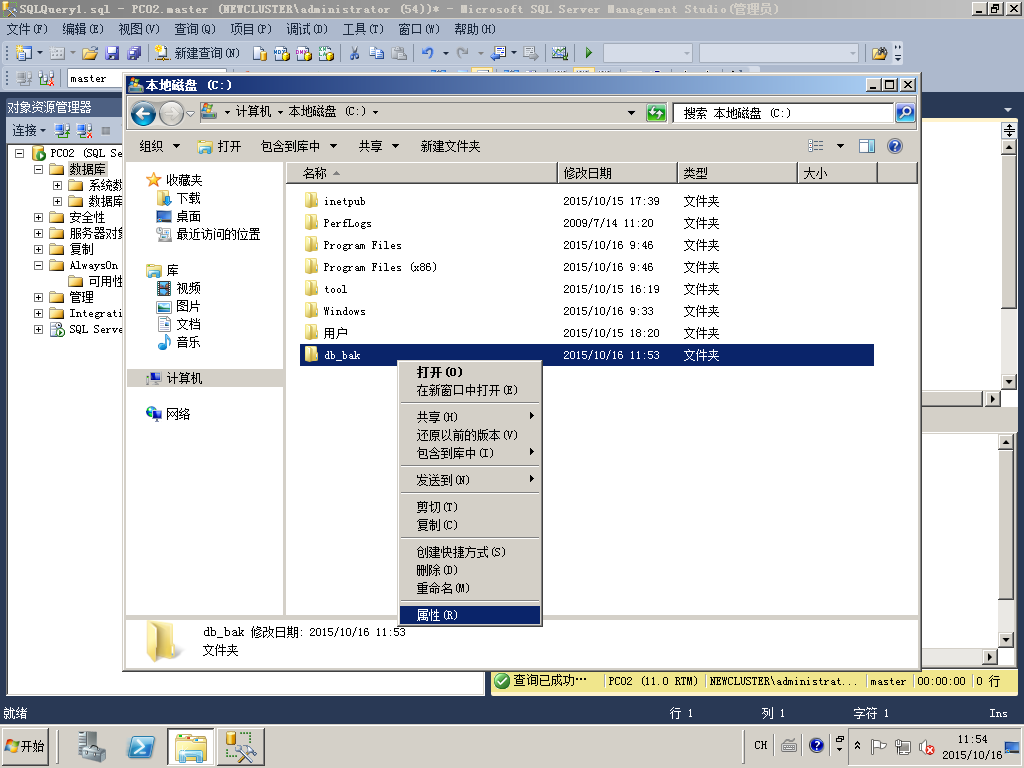Open PowerShell from the taskbar

[141, 746]
